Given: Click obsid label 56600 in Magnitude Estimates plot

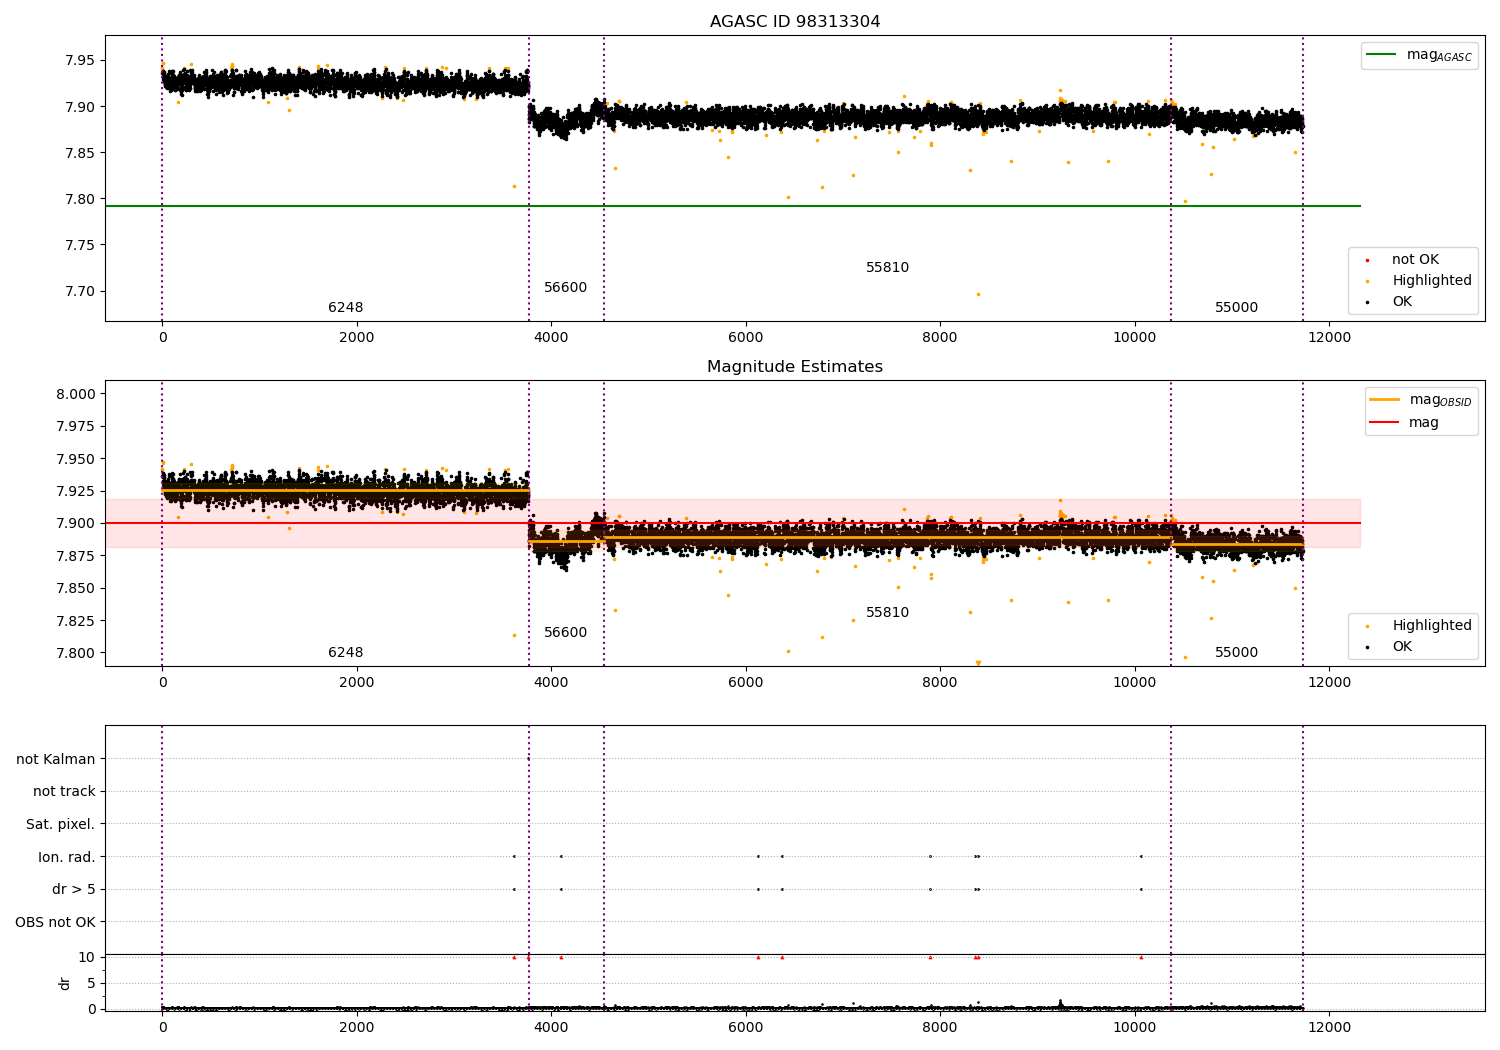Looking at the screenshot, I should click(x=566, y=633).
